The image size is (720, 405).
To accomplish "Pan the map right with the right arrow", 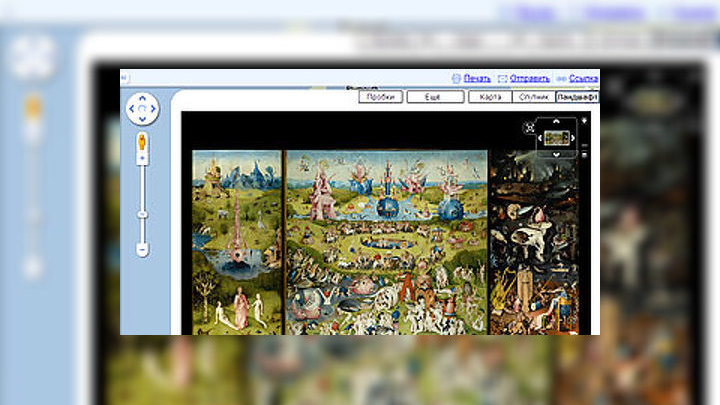I will click(x=153, y=109).
